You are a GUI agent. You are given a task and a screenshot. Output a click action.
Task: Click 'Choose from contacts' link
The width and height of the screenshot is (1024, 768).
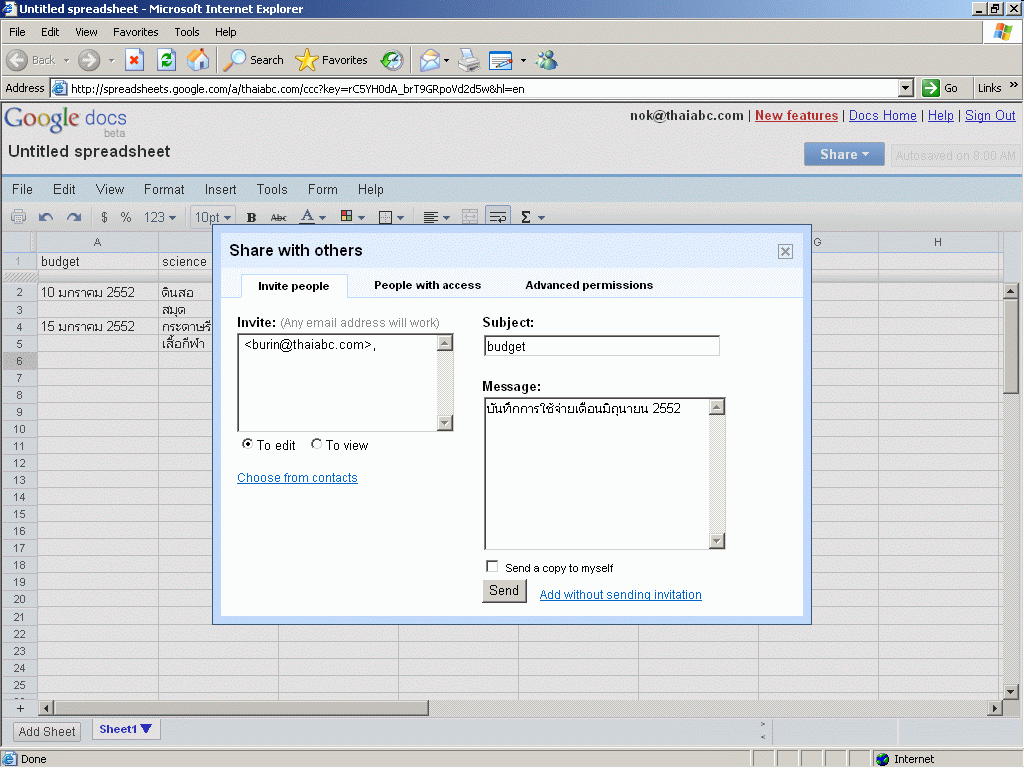pos(297,478)
